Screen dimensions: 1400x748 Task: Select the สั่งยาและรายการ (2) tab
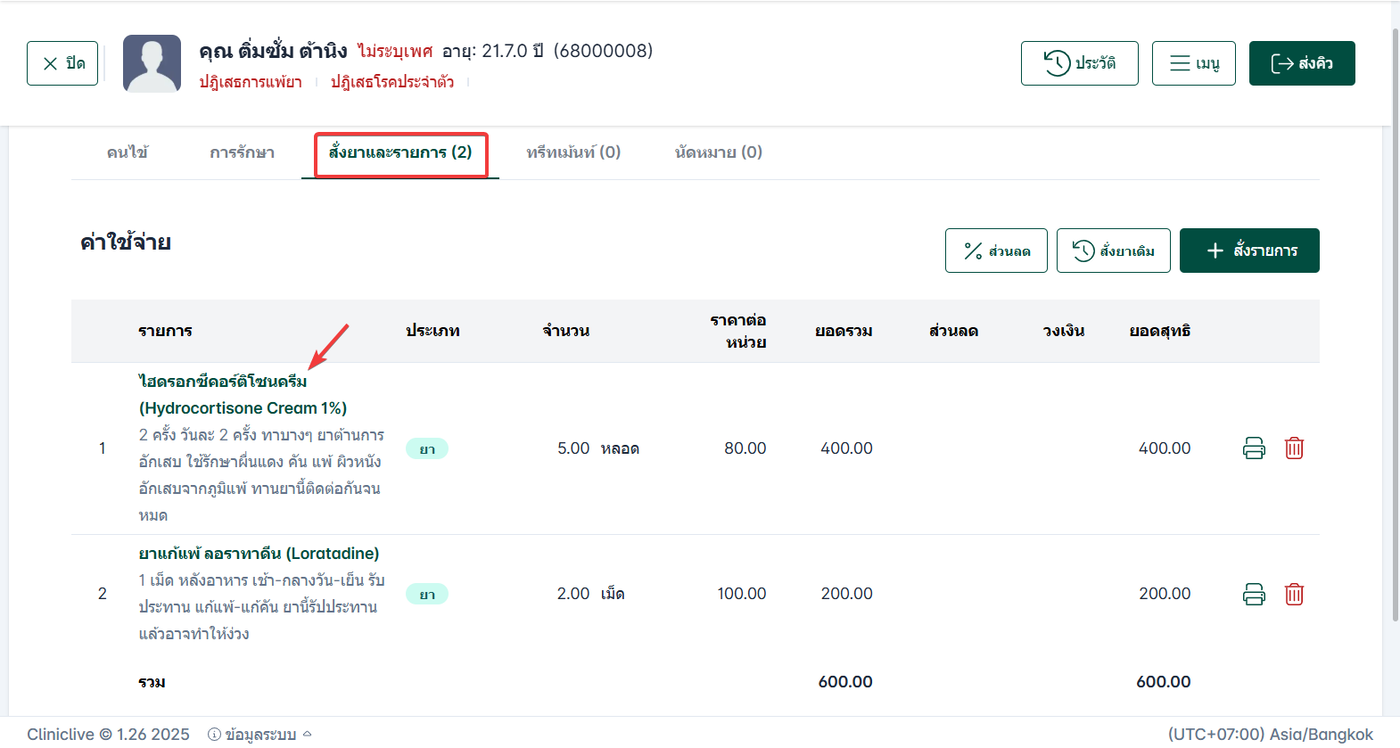tap(400, 153)
